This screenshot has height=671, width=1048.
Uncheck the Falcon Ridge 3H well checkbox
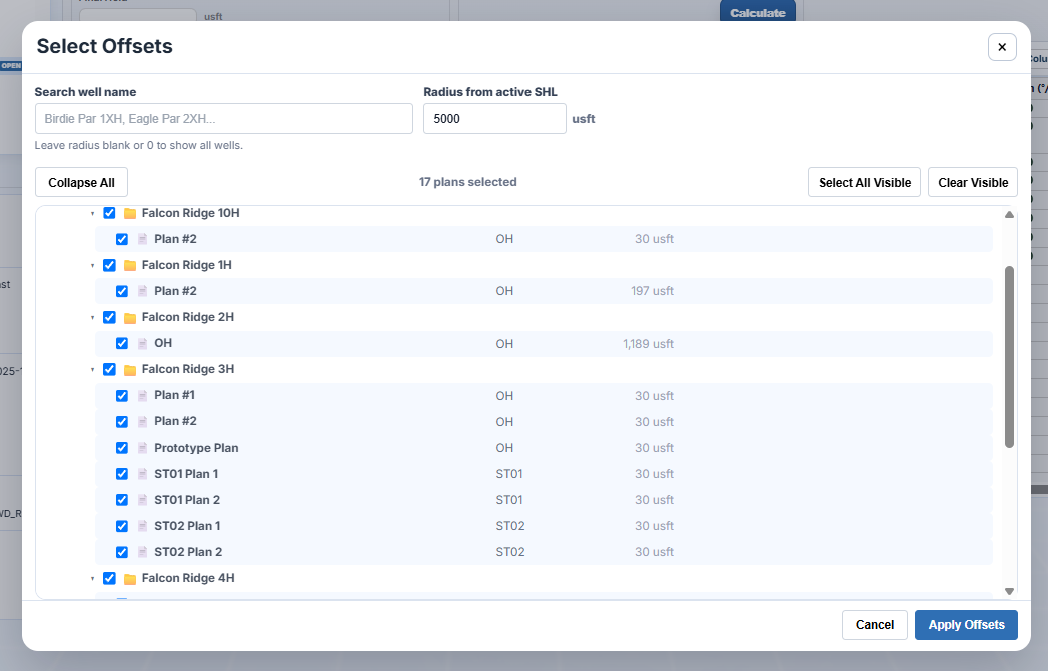pyautogui.click(x=109, y=370)
